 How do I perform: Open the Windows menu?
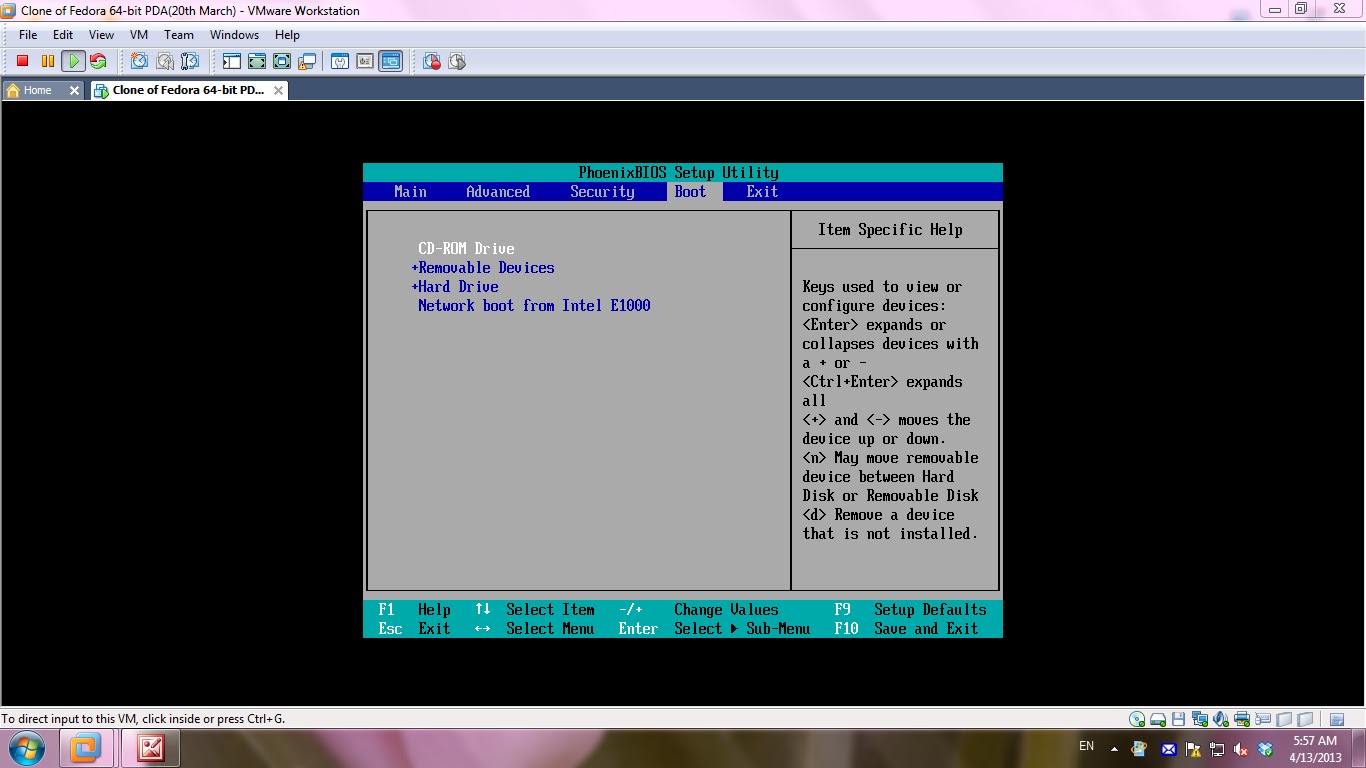click(235, 35)
